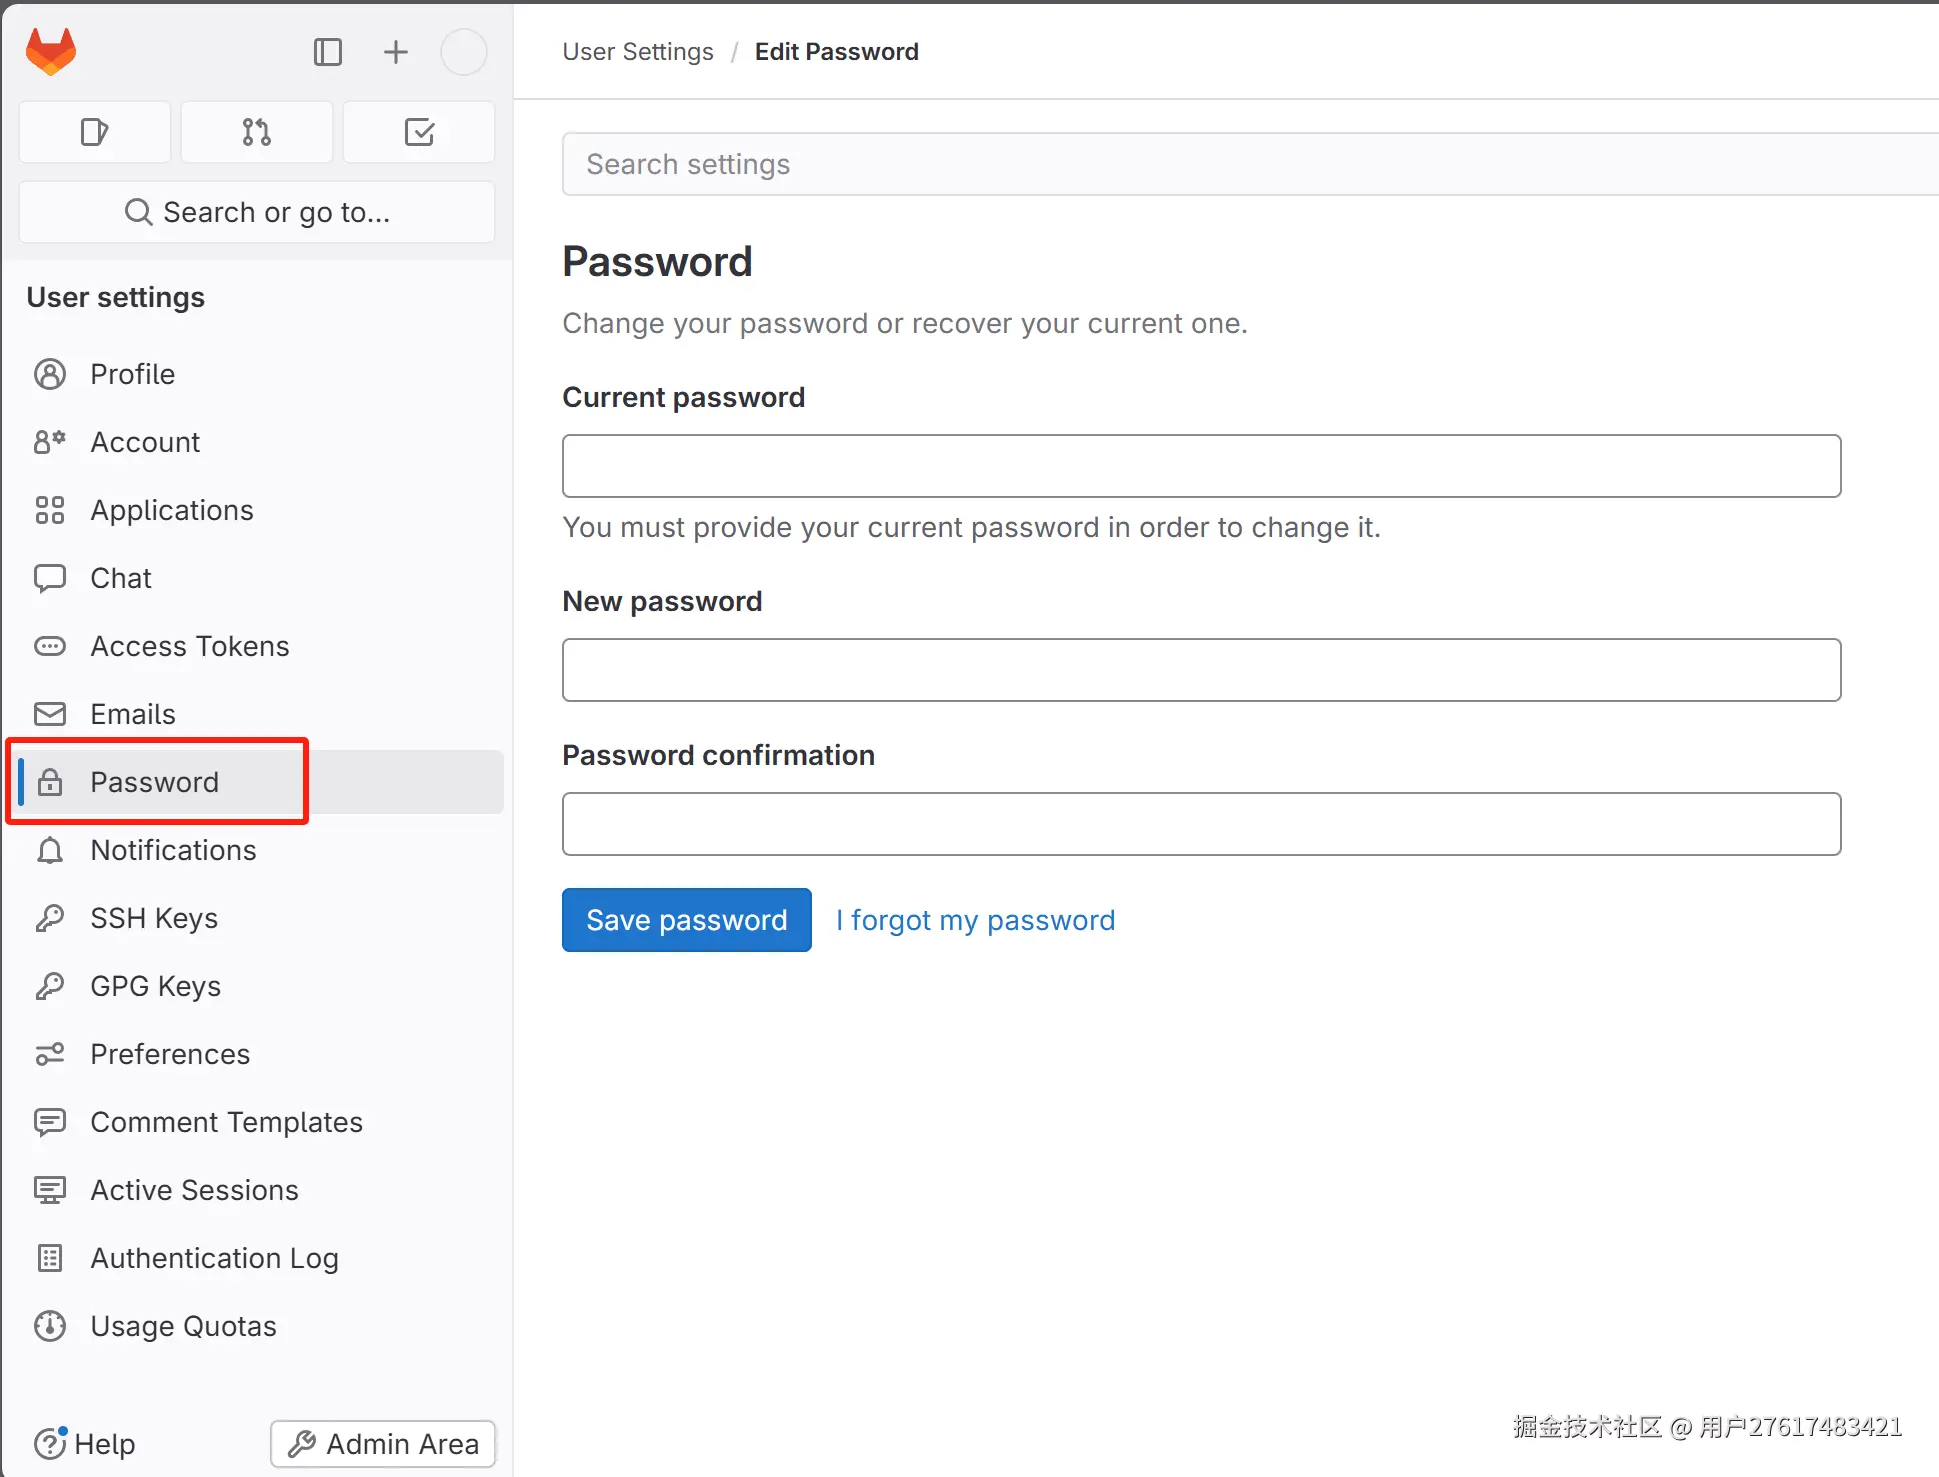This screenshot has height=1477, width=1939.
Task: Click I forgot my password link
Action: (975, 920)
